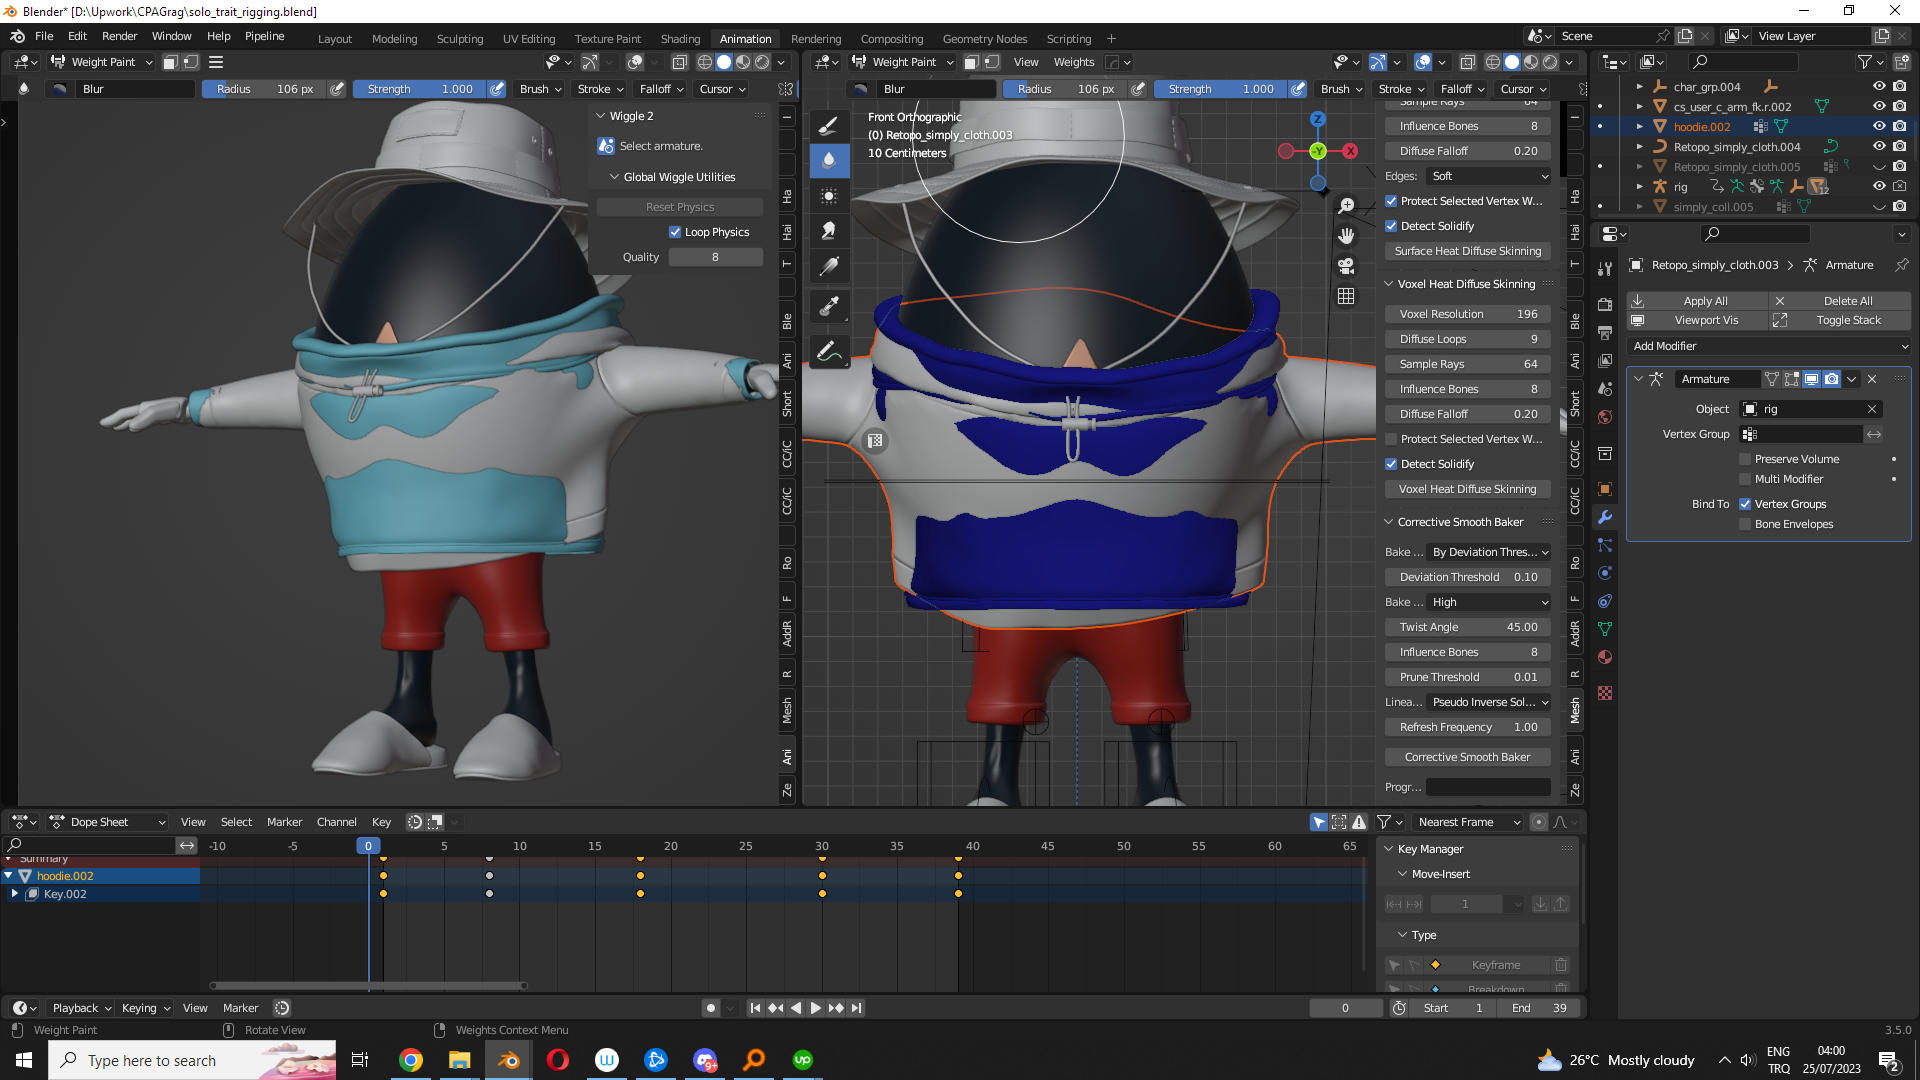
Task: Click Apply All in modifier stack
Action: (x=1704, y=301)
